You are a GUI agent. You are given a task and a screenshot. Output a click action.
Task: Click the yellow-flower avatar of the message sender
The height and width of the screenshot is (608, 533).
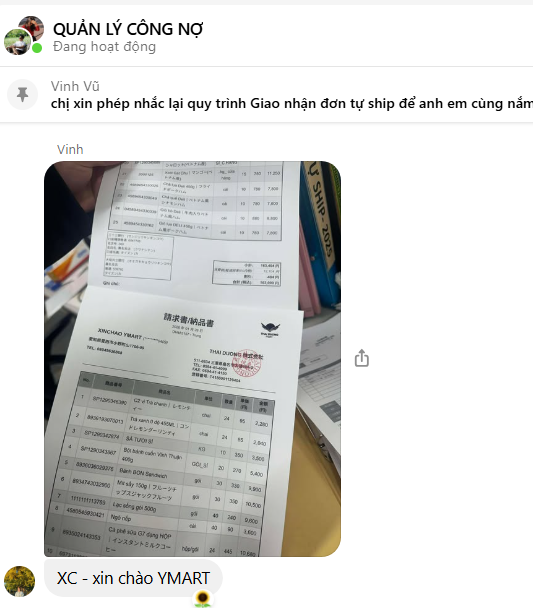19,581
